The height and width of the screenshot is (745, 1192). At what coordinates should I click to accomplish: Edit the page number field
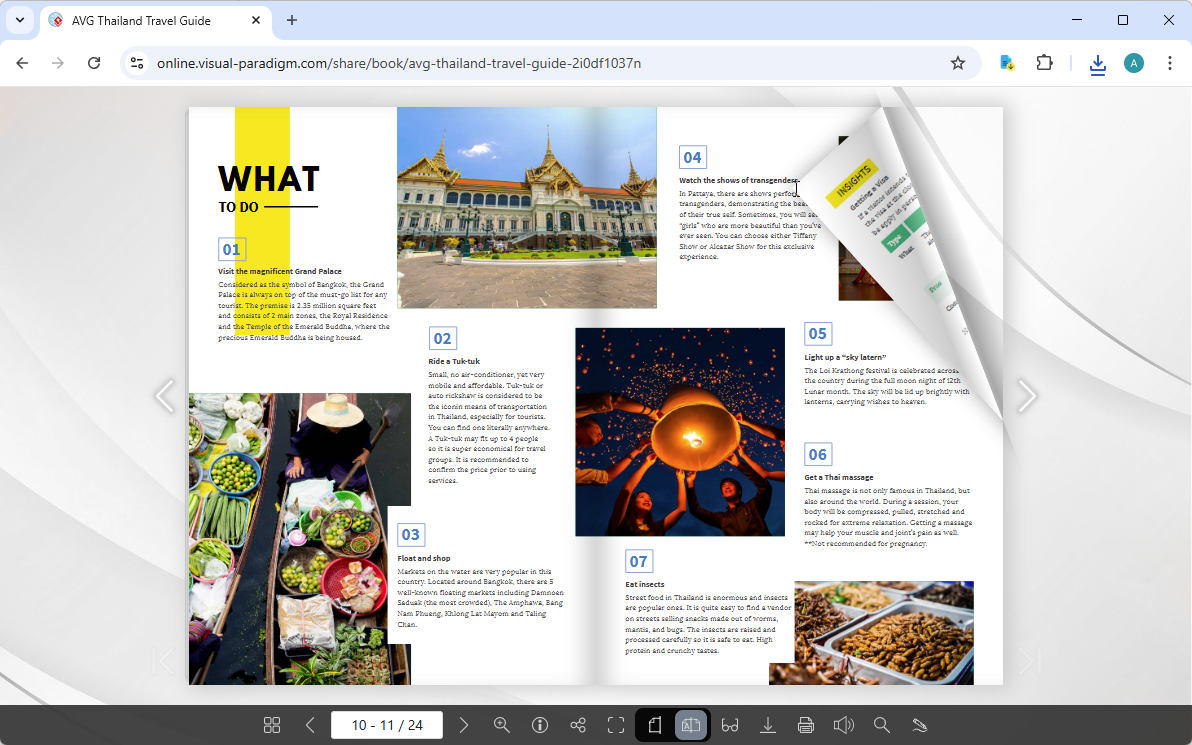point(387,724)
